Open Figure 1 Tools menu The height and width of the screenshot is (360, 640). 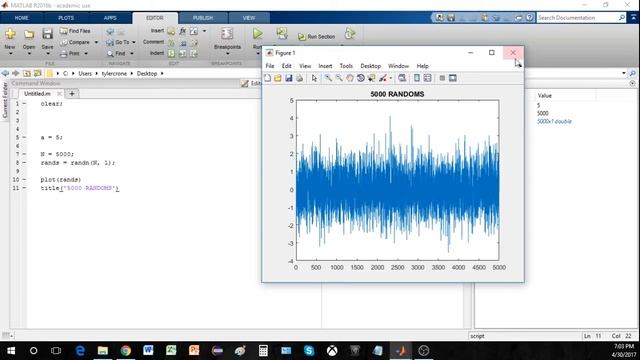click(x=346, y=66)
